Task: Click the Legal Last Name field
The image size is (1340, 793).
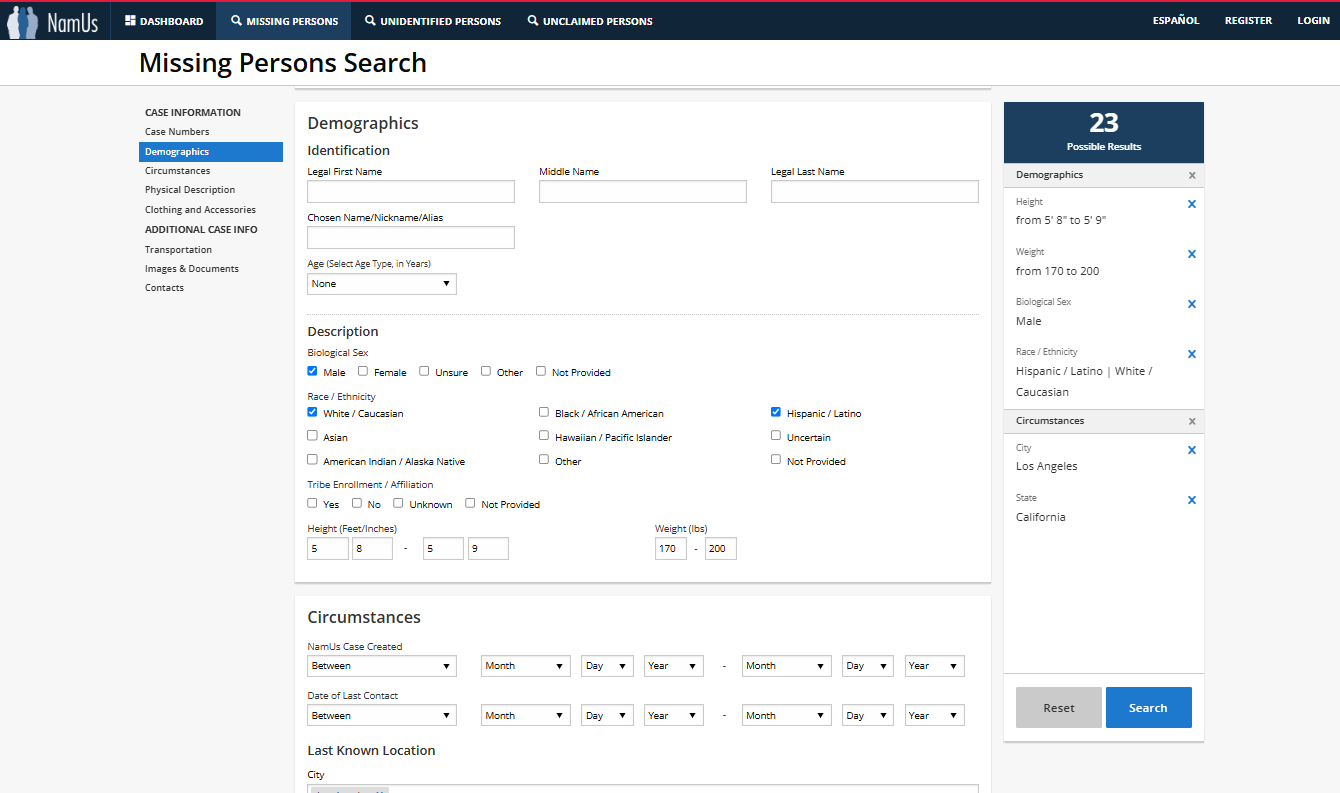Action: point(875,192)
